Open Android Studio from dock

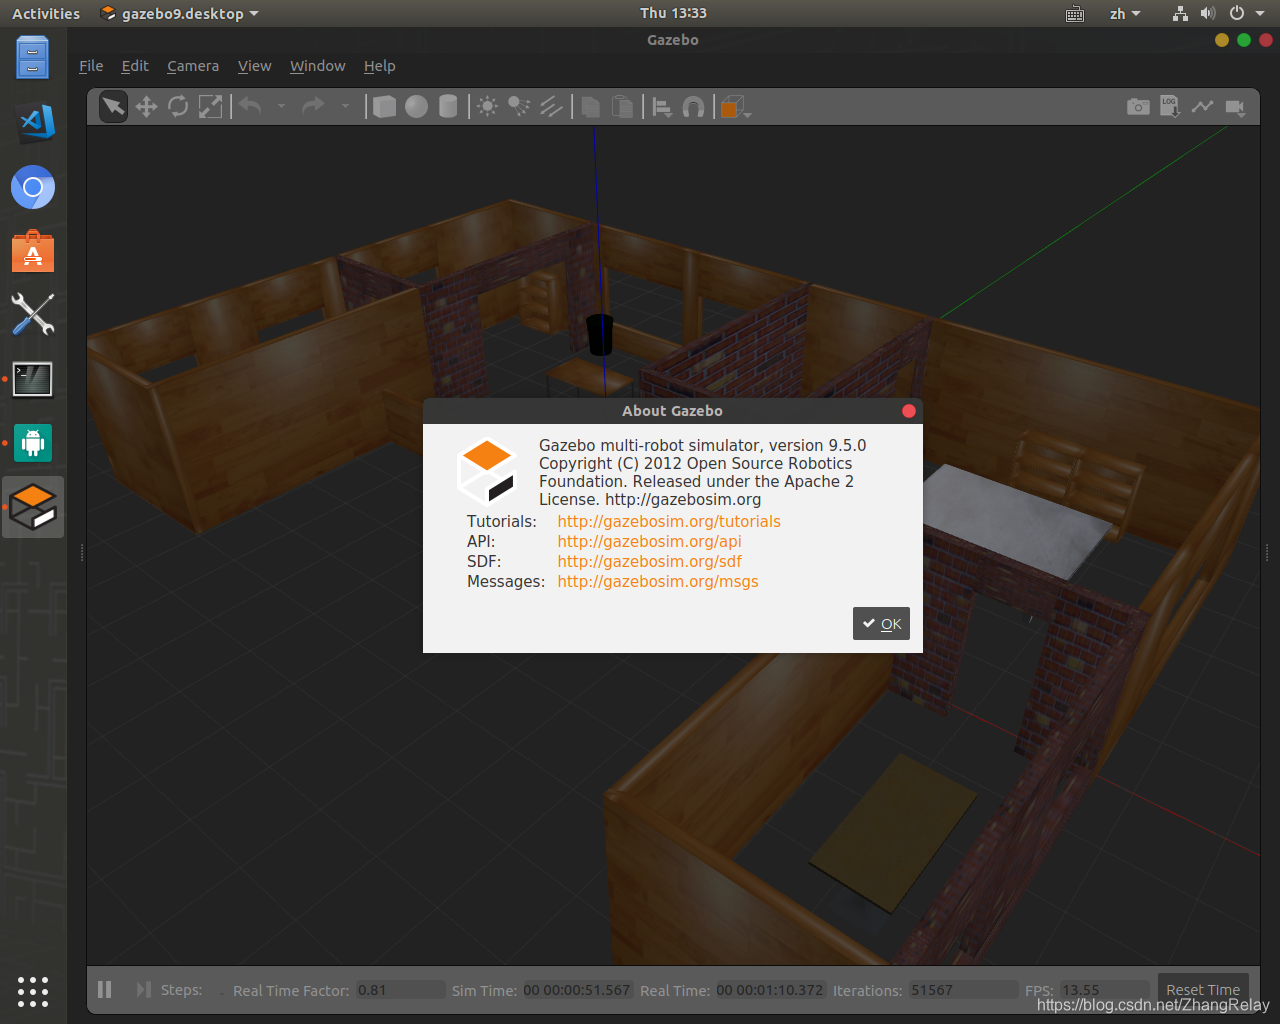coord(33,443)
